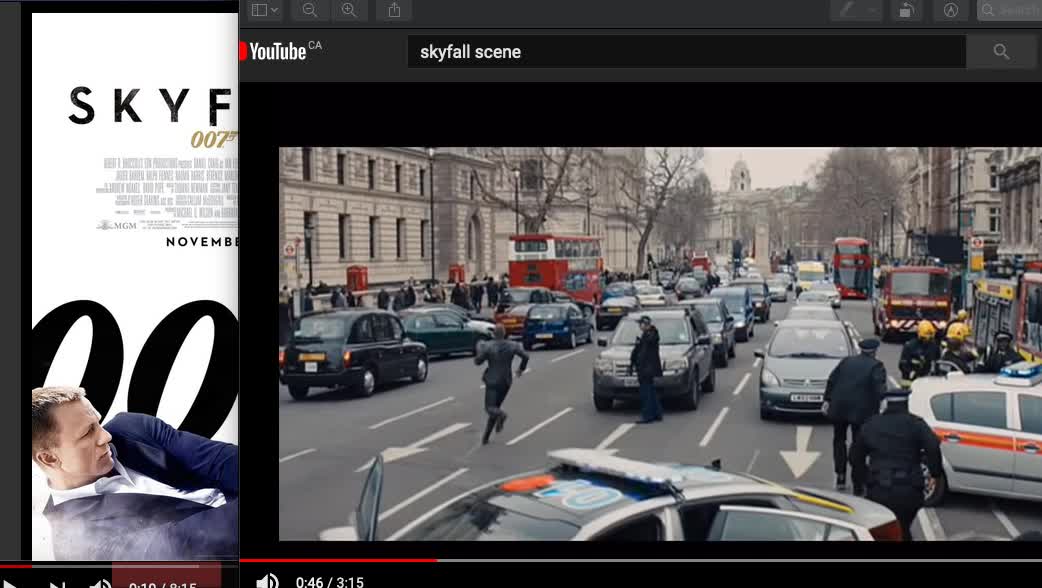
Task: Play the left-hand poster video
Action: coord(8,585)
